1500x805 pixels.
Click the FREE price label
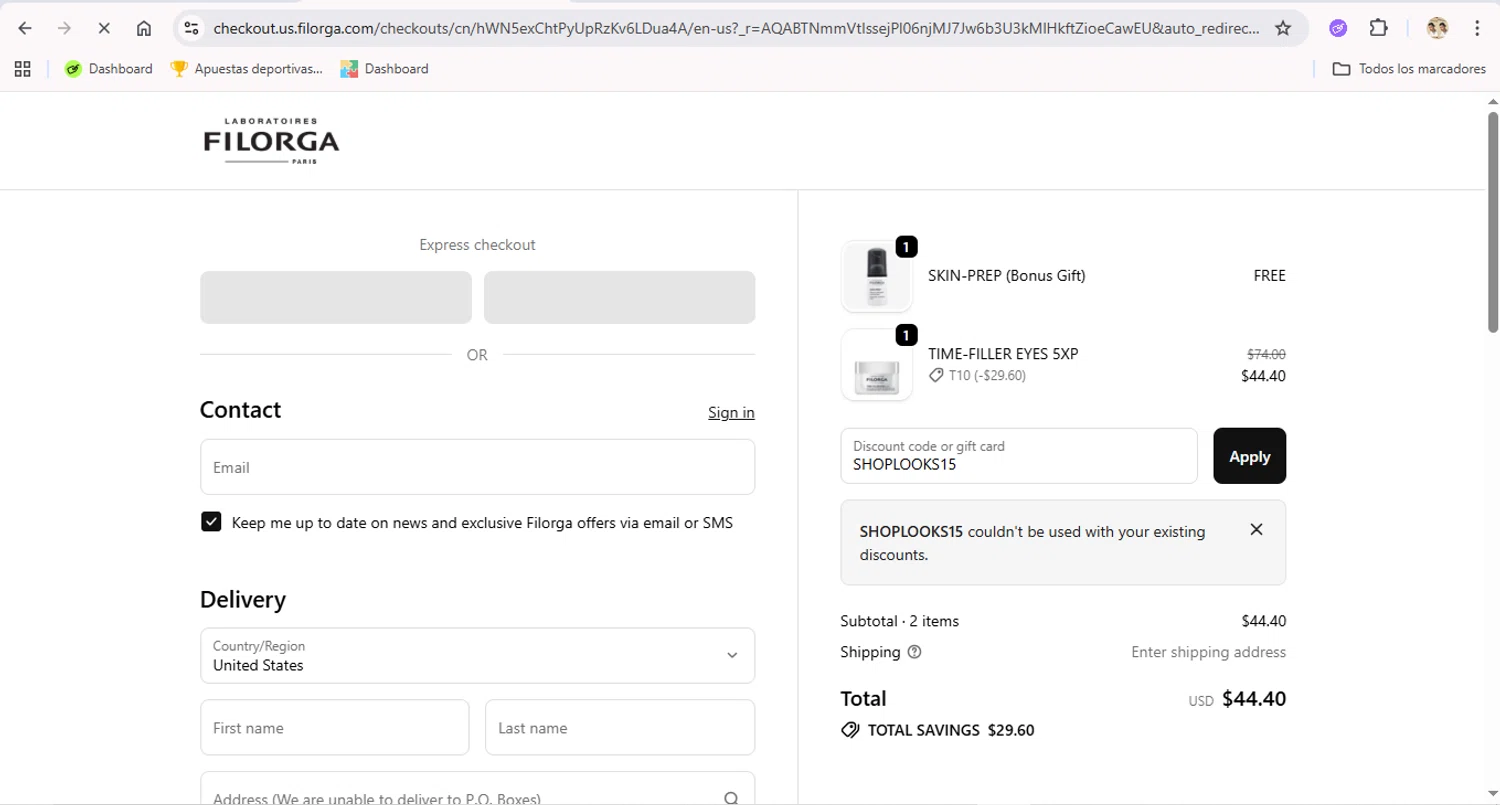pyautogui.click(x=1270, y=276)
